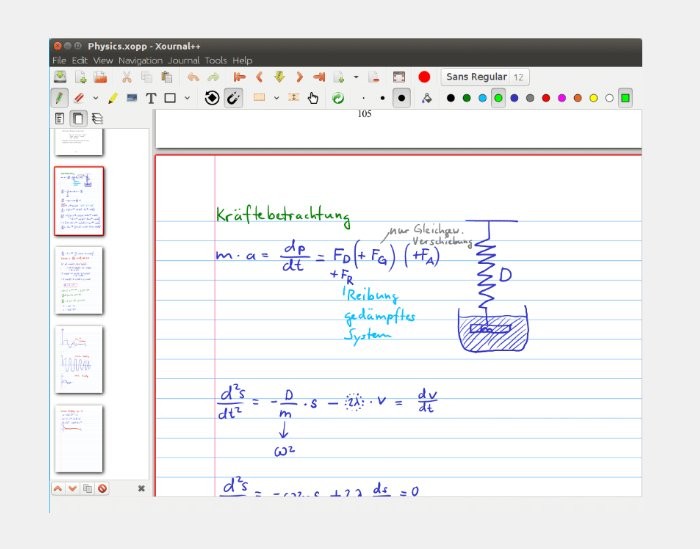The height and width of the screenshot is (549, 700).
Task: Expand the Eraser options dropdown
Action: pyautogui.click(x=95, y=98)
